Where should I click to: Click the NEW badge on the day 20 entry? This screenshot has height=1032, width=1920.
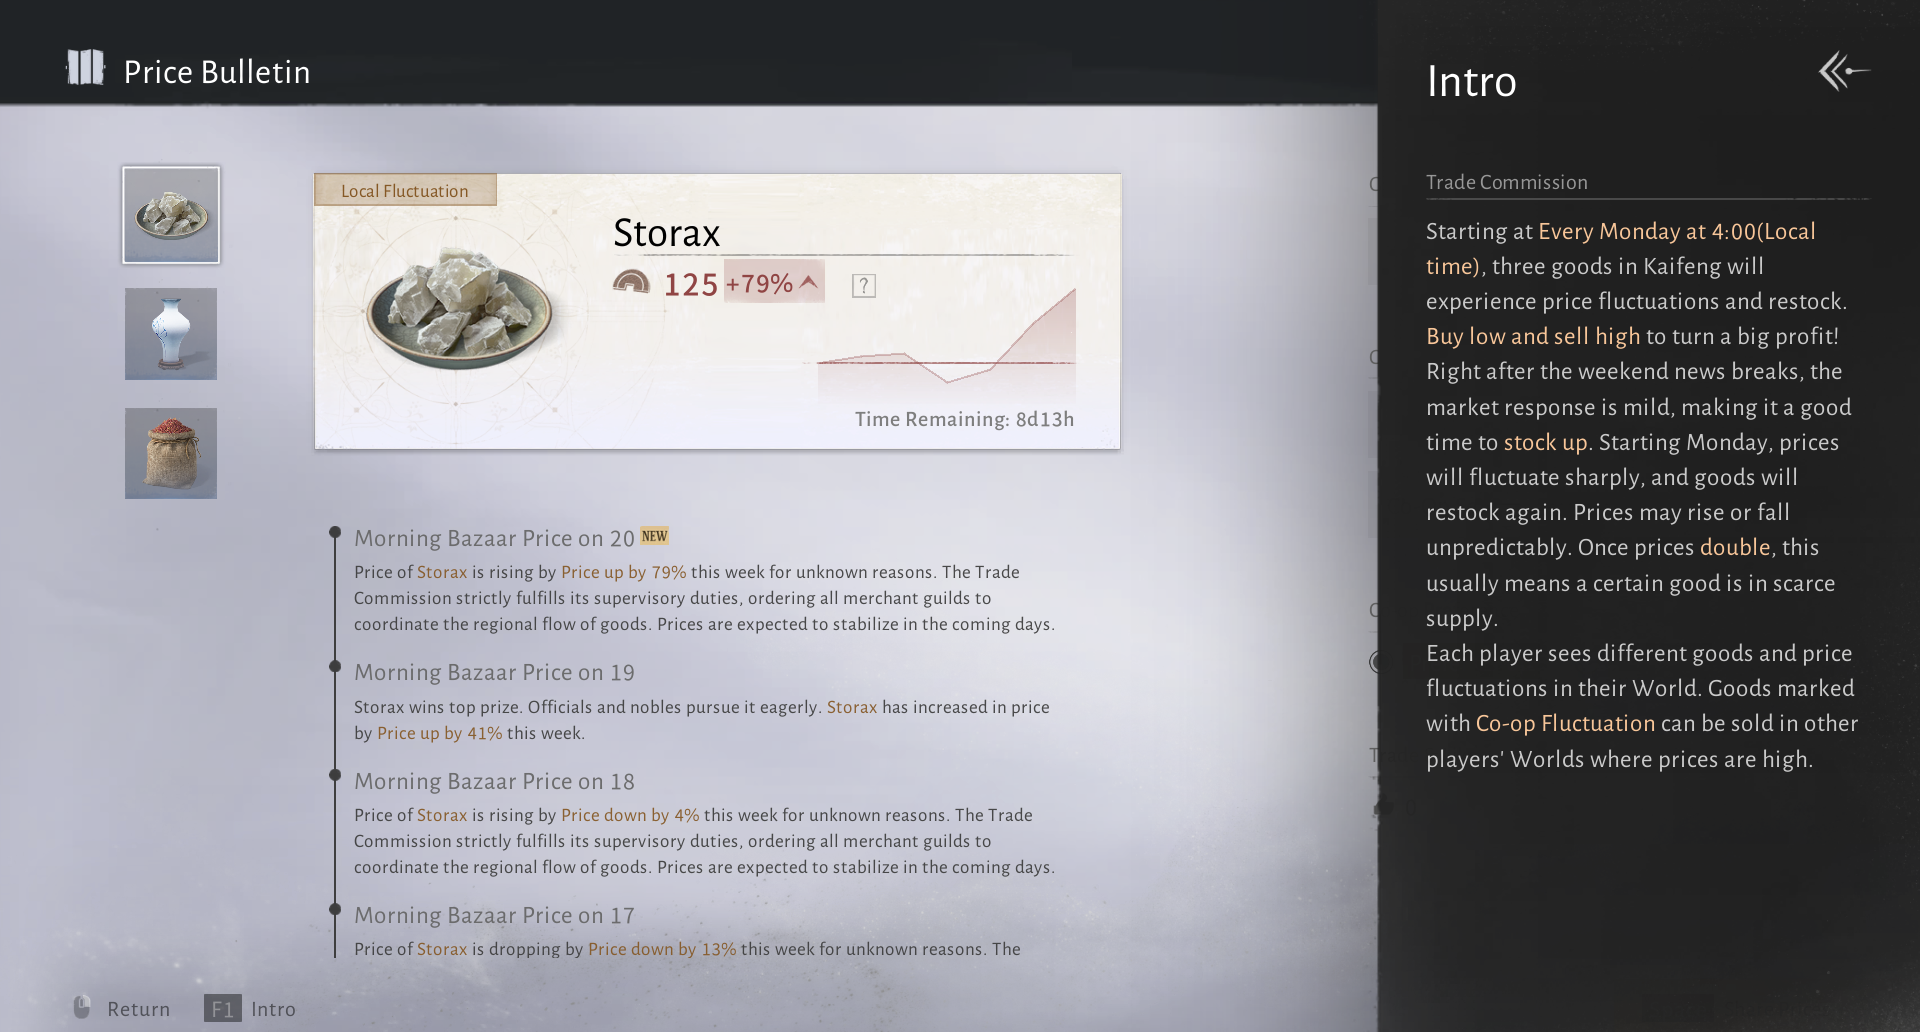654,536
